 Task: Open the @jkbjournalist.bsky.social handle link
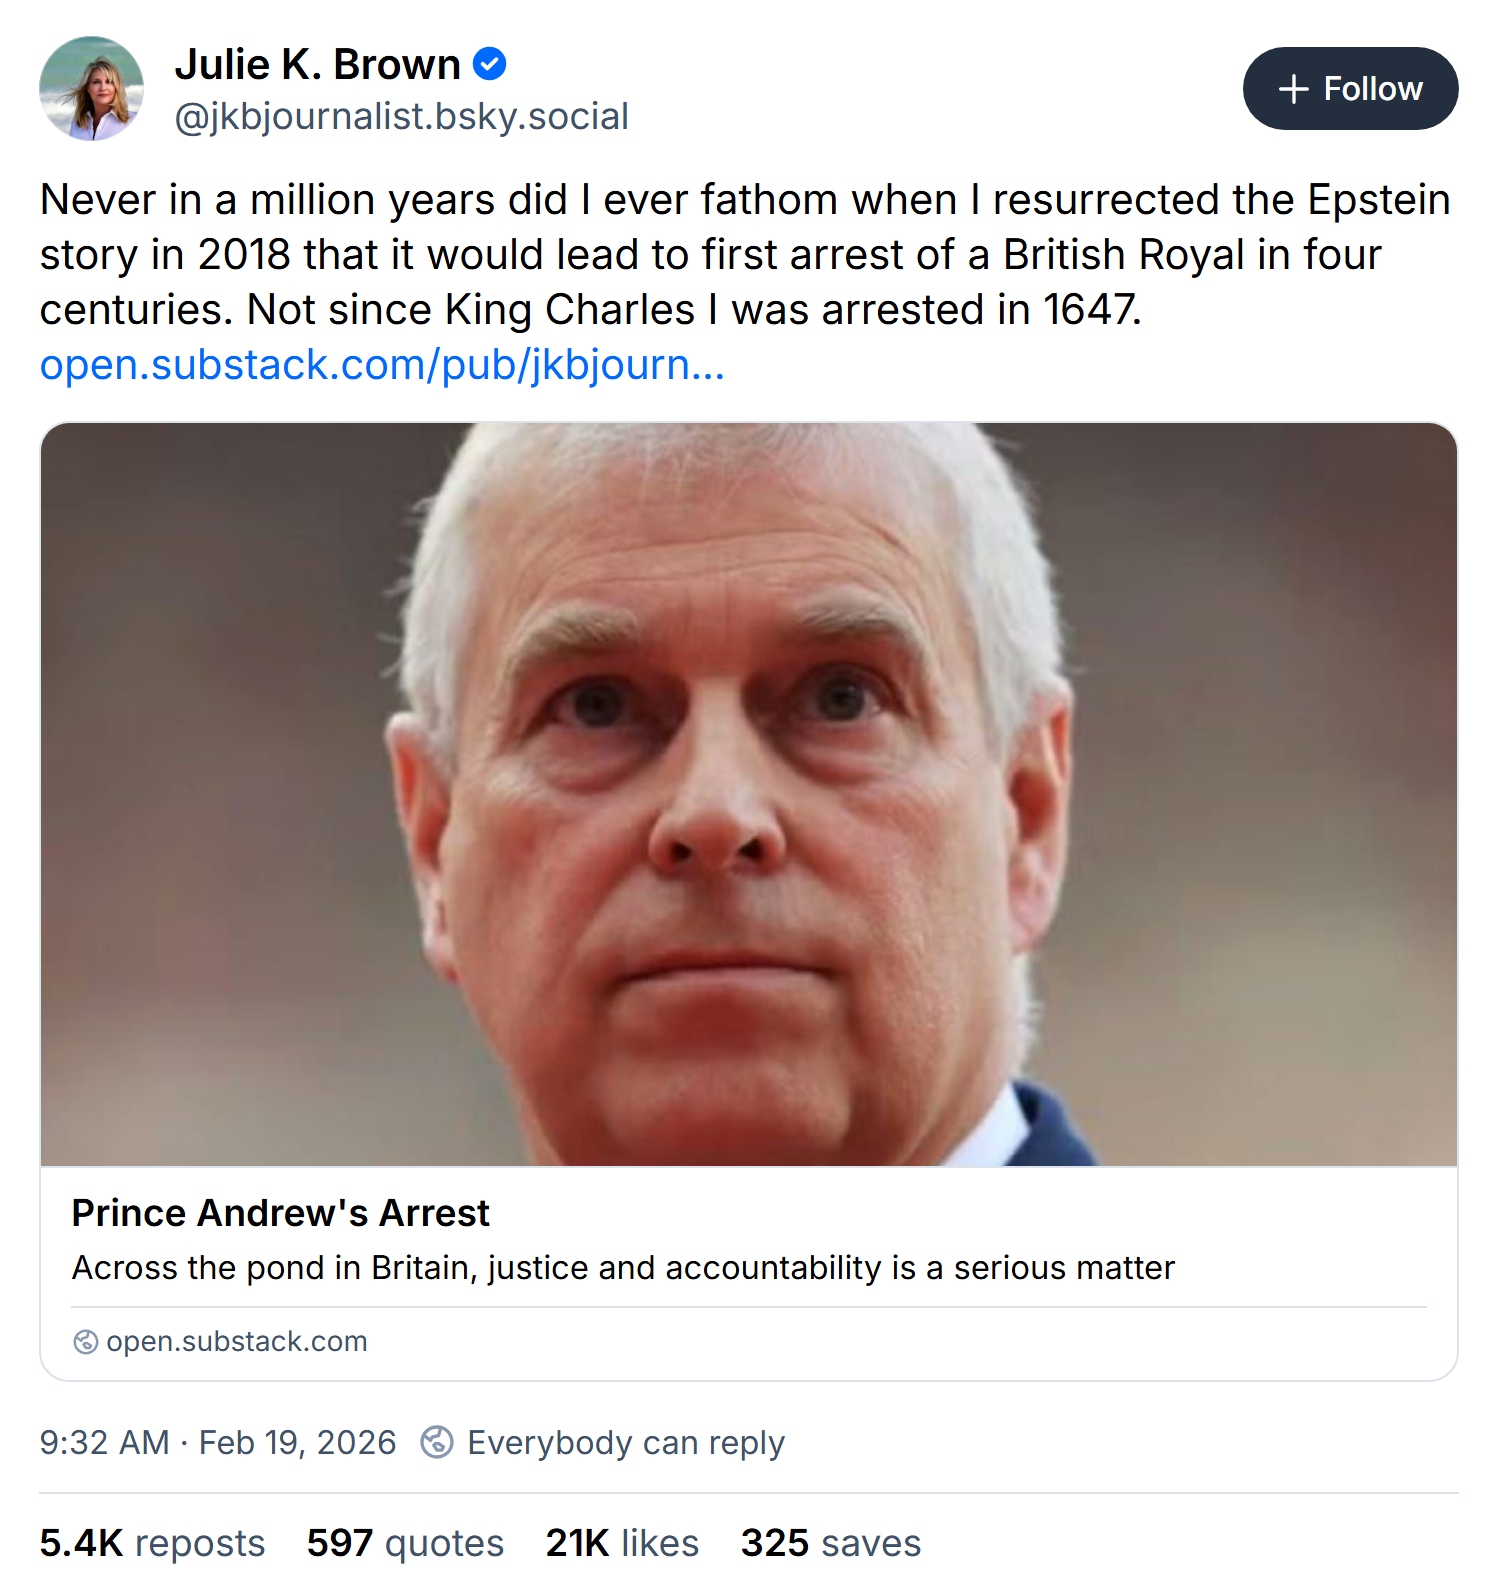point(401,117)
